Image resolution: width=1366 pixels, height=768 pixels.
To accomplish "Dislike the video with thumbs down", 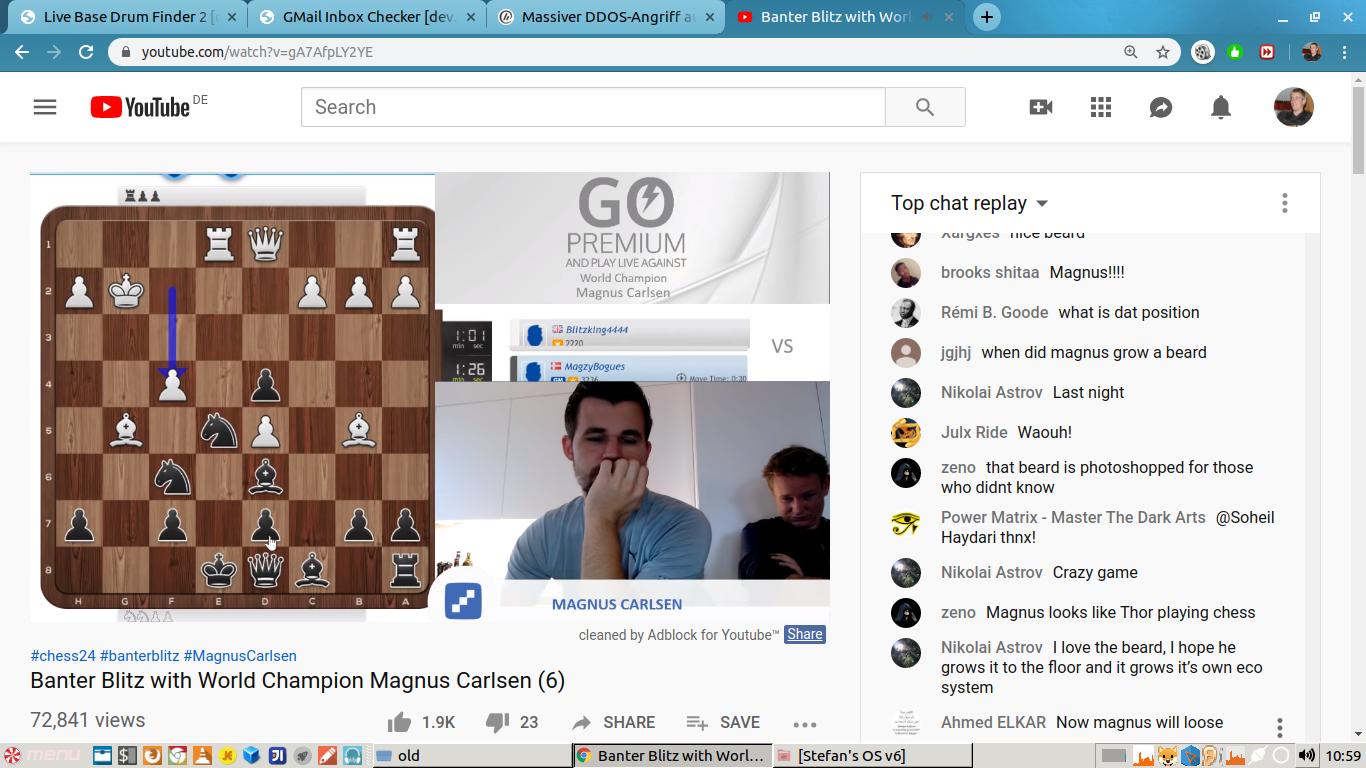I will (x=497, y=722).
